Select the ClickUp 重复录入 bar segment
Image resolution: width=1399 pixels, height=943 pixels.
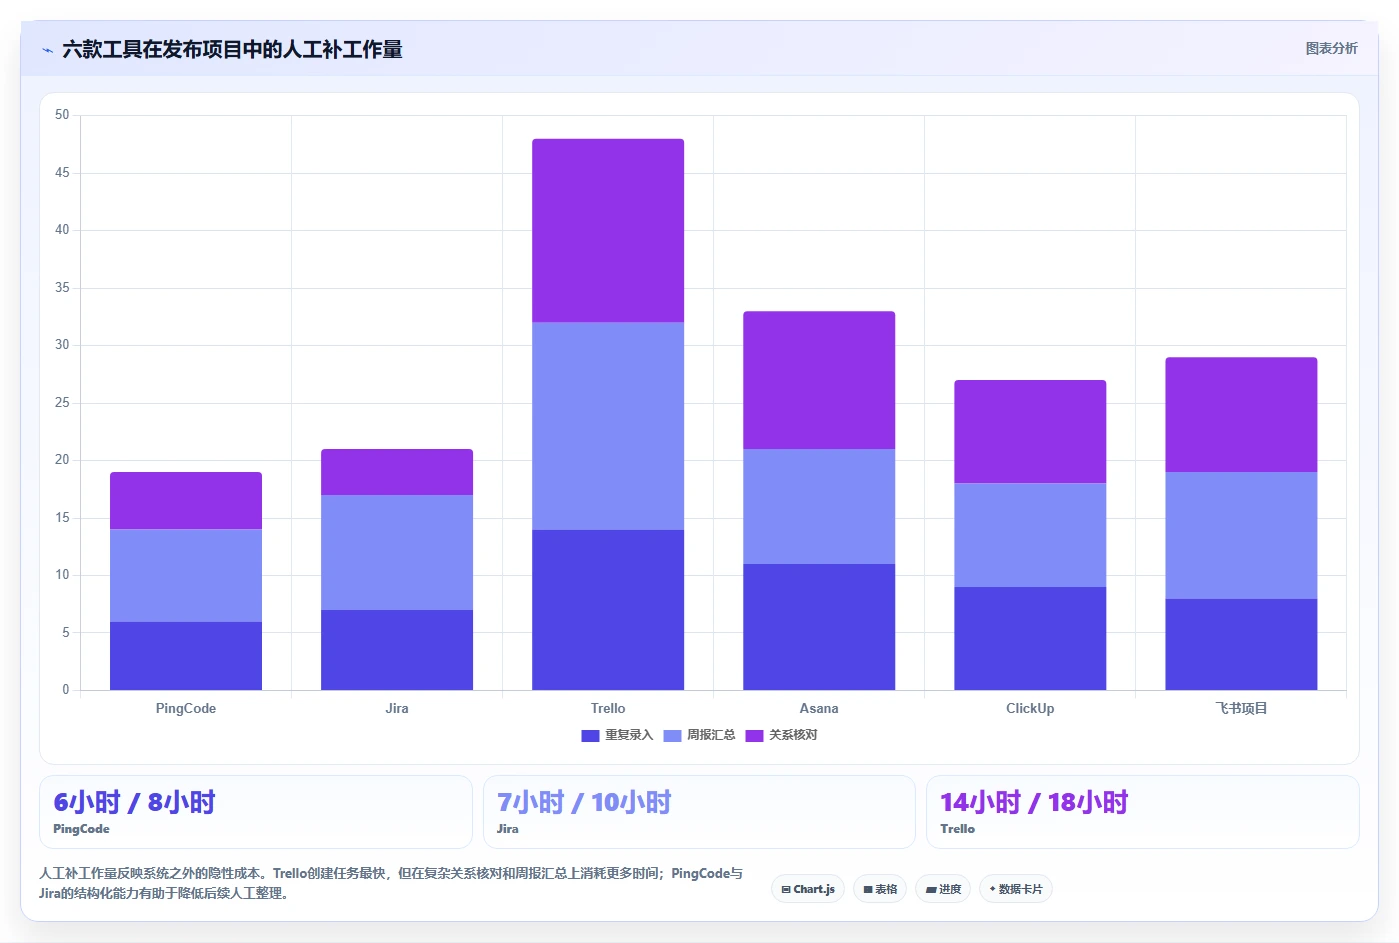pos(1030,638)
